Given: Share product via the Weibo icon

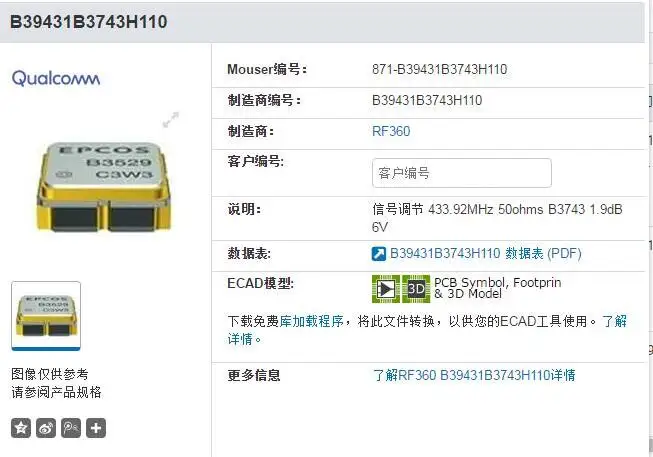Looking at the screenshot, I should pos(46,428).
